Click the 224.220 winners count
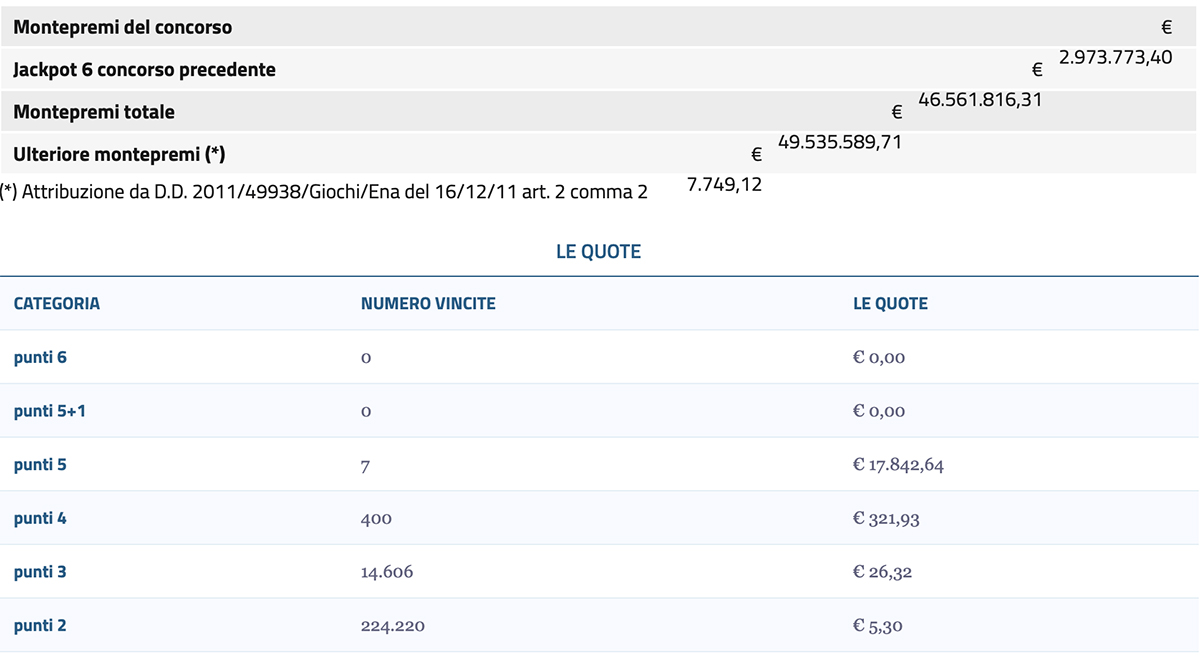This screenshot has width=1200, height=656. pyautogui.click(x=392, y=626)
